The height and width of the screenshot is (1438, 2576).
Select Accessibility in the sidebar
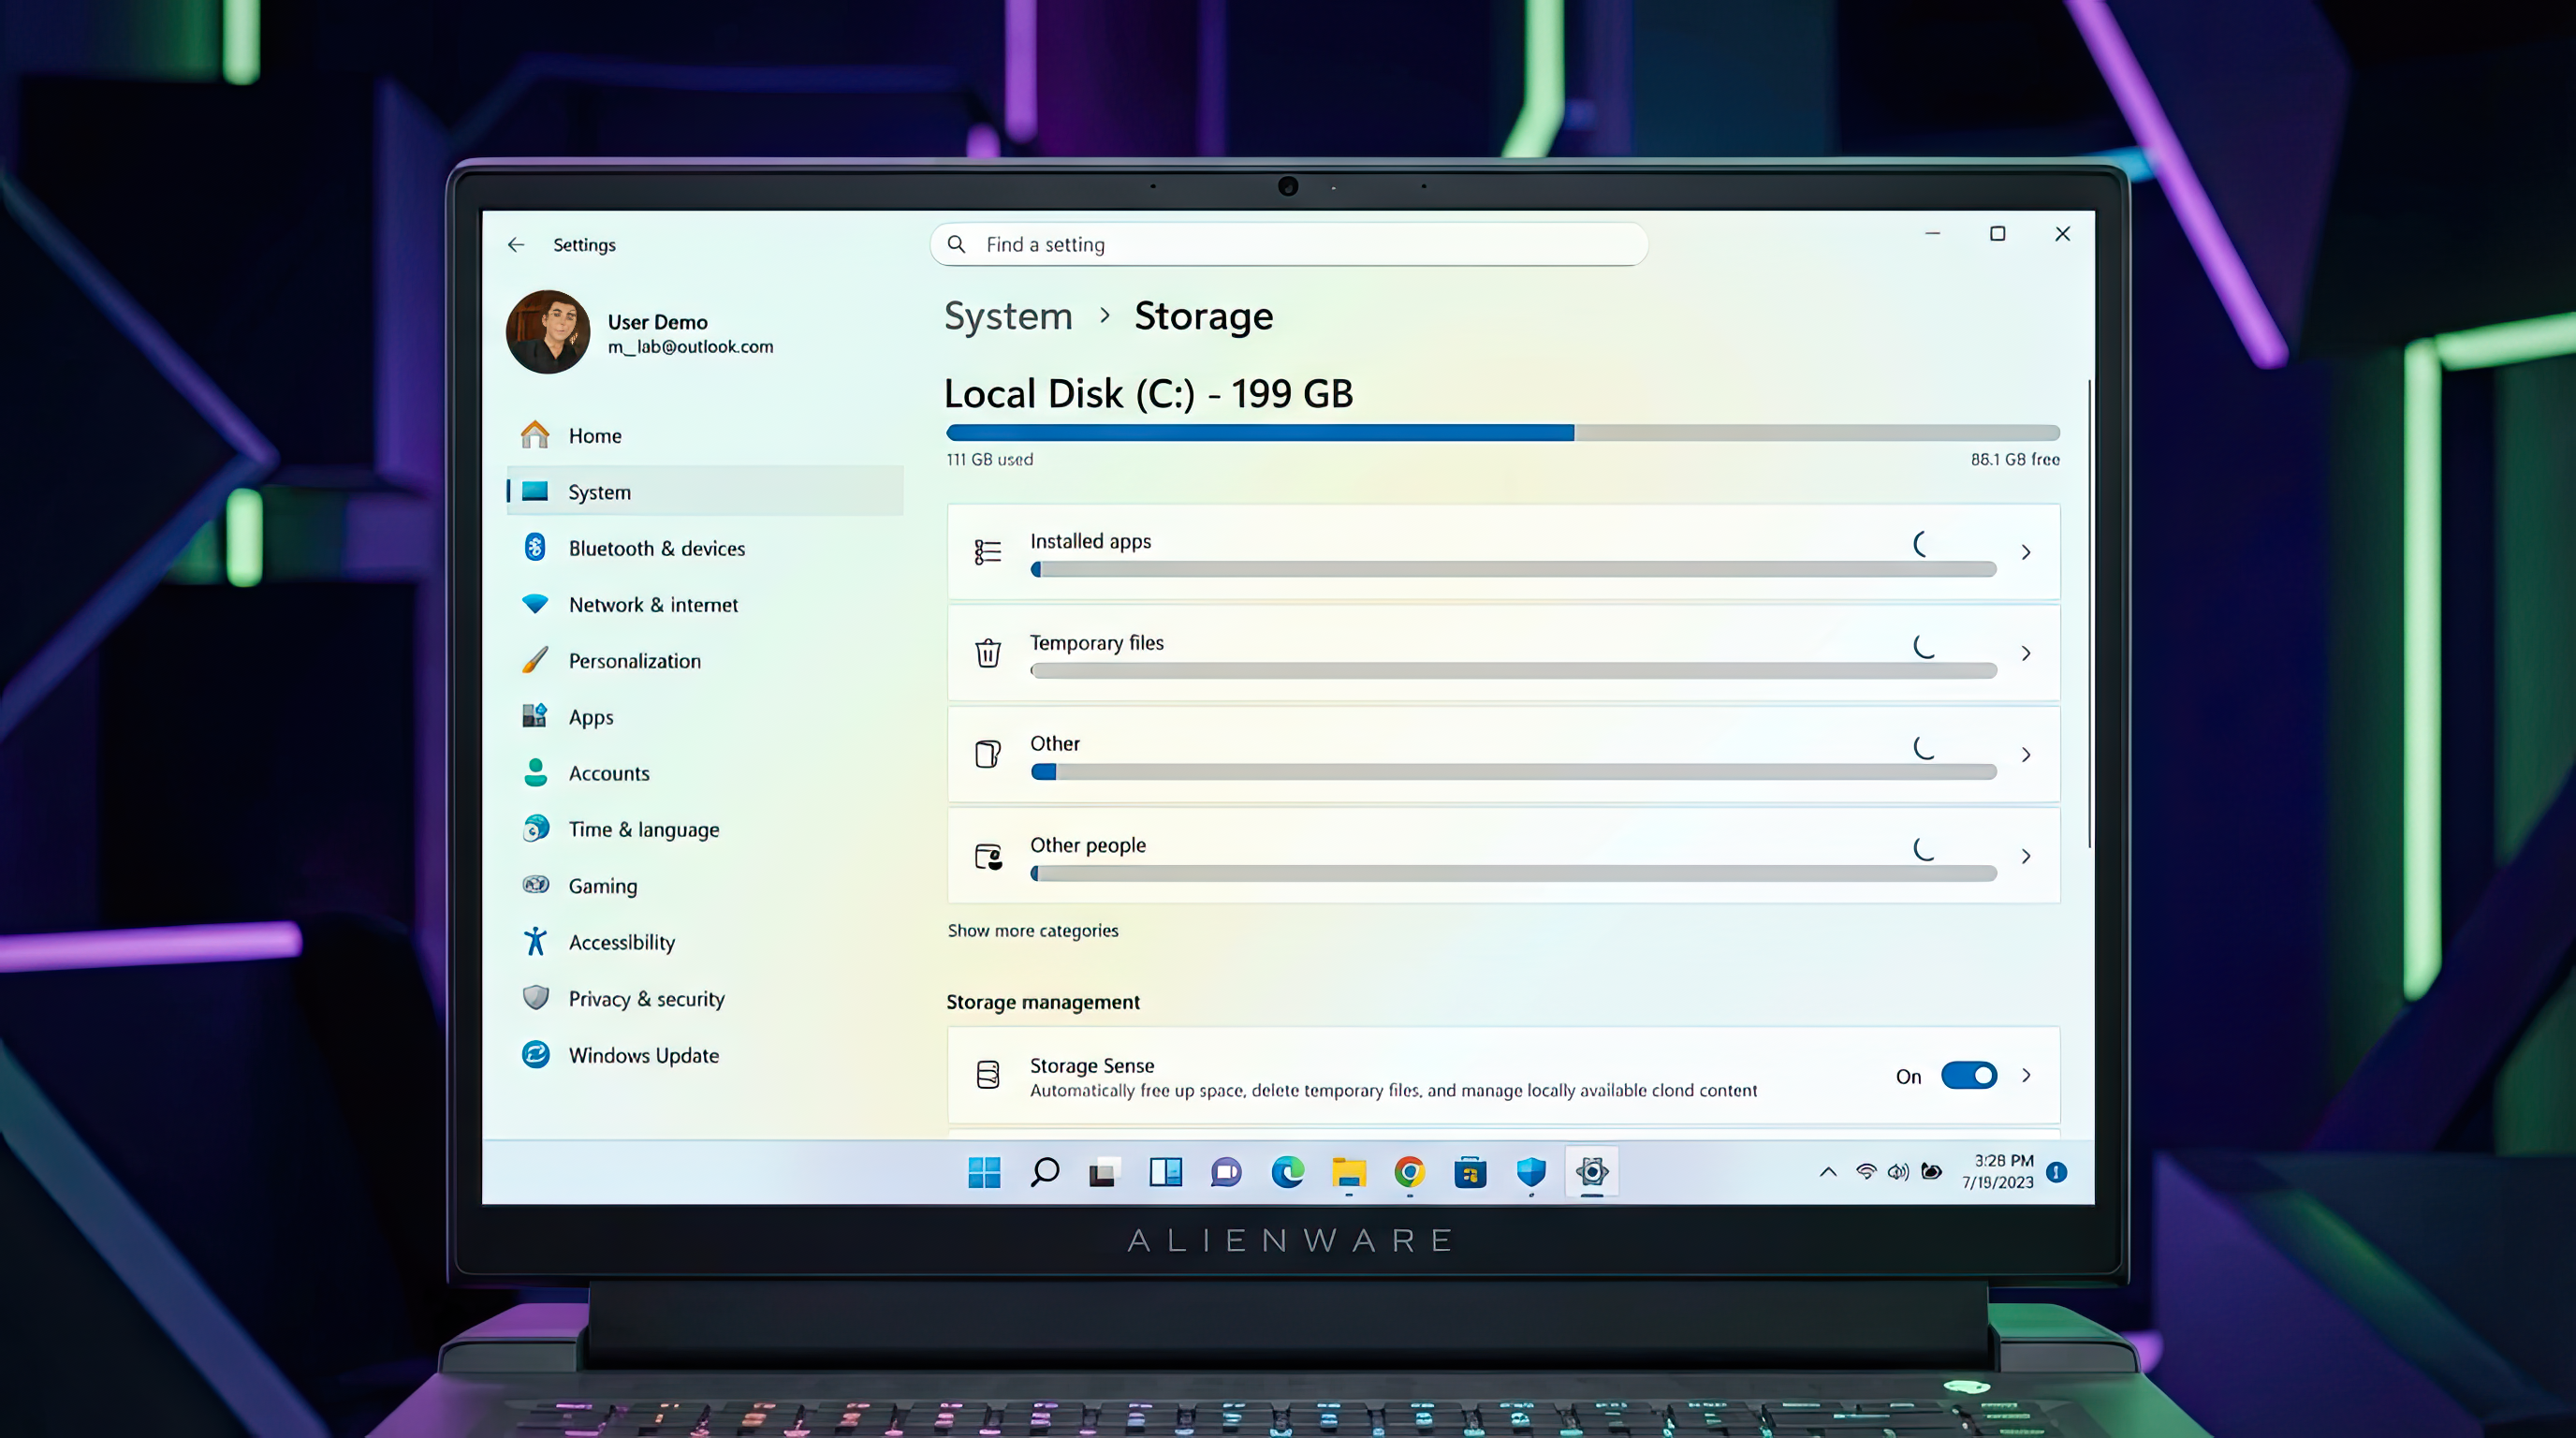(622, 941)
